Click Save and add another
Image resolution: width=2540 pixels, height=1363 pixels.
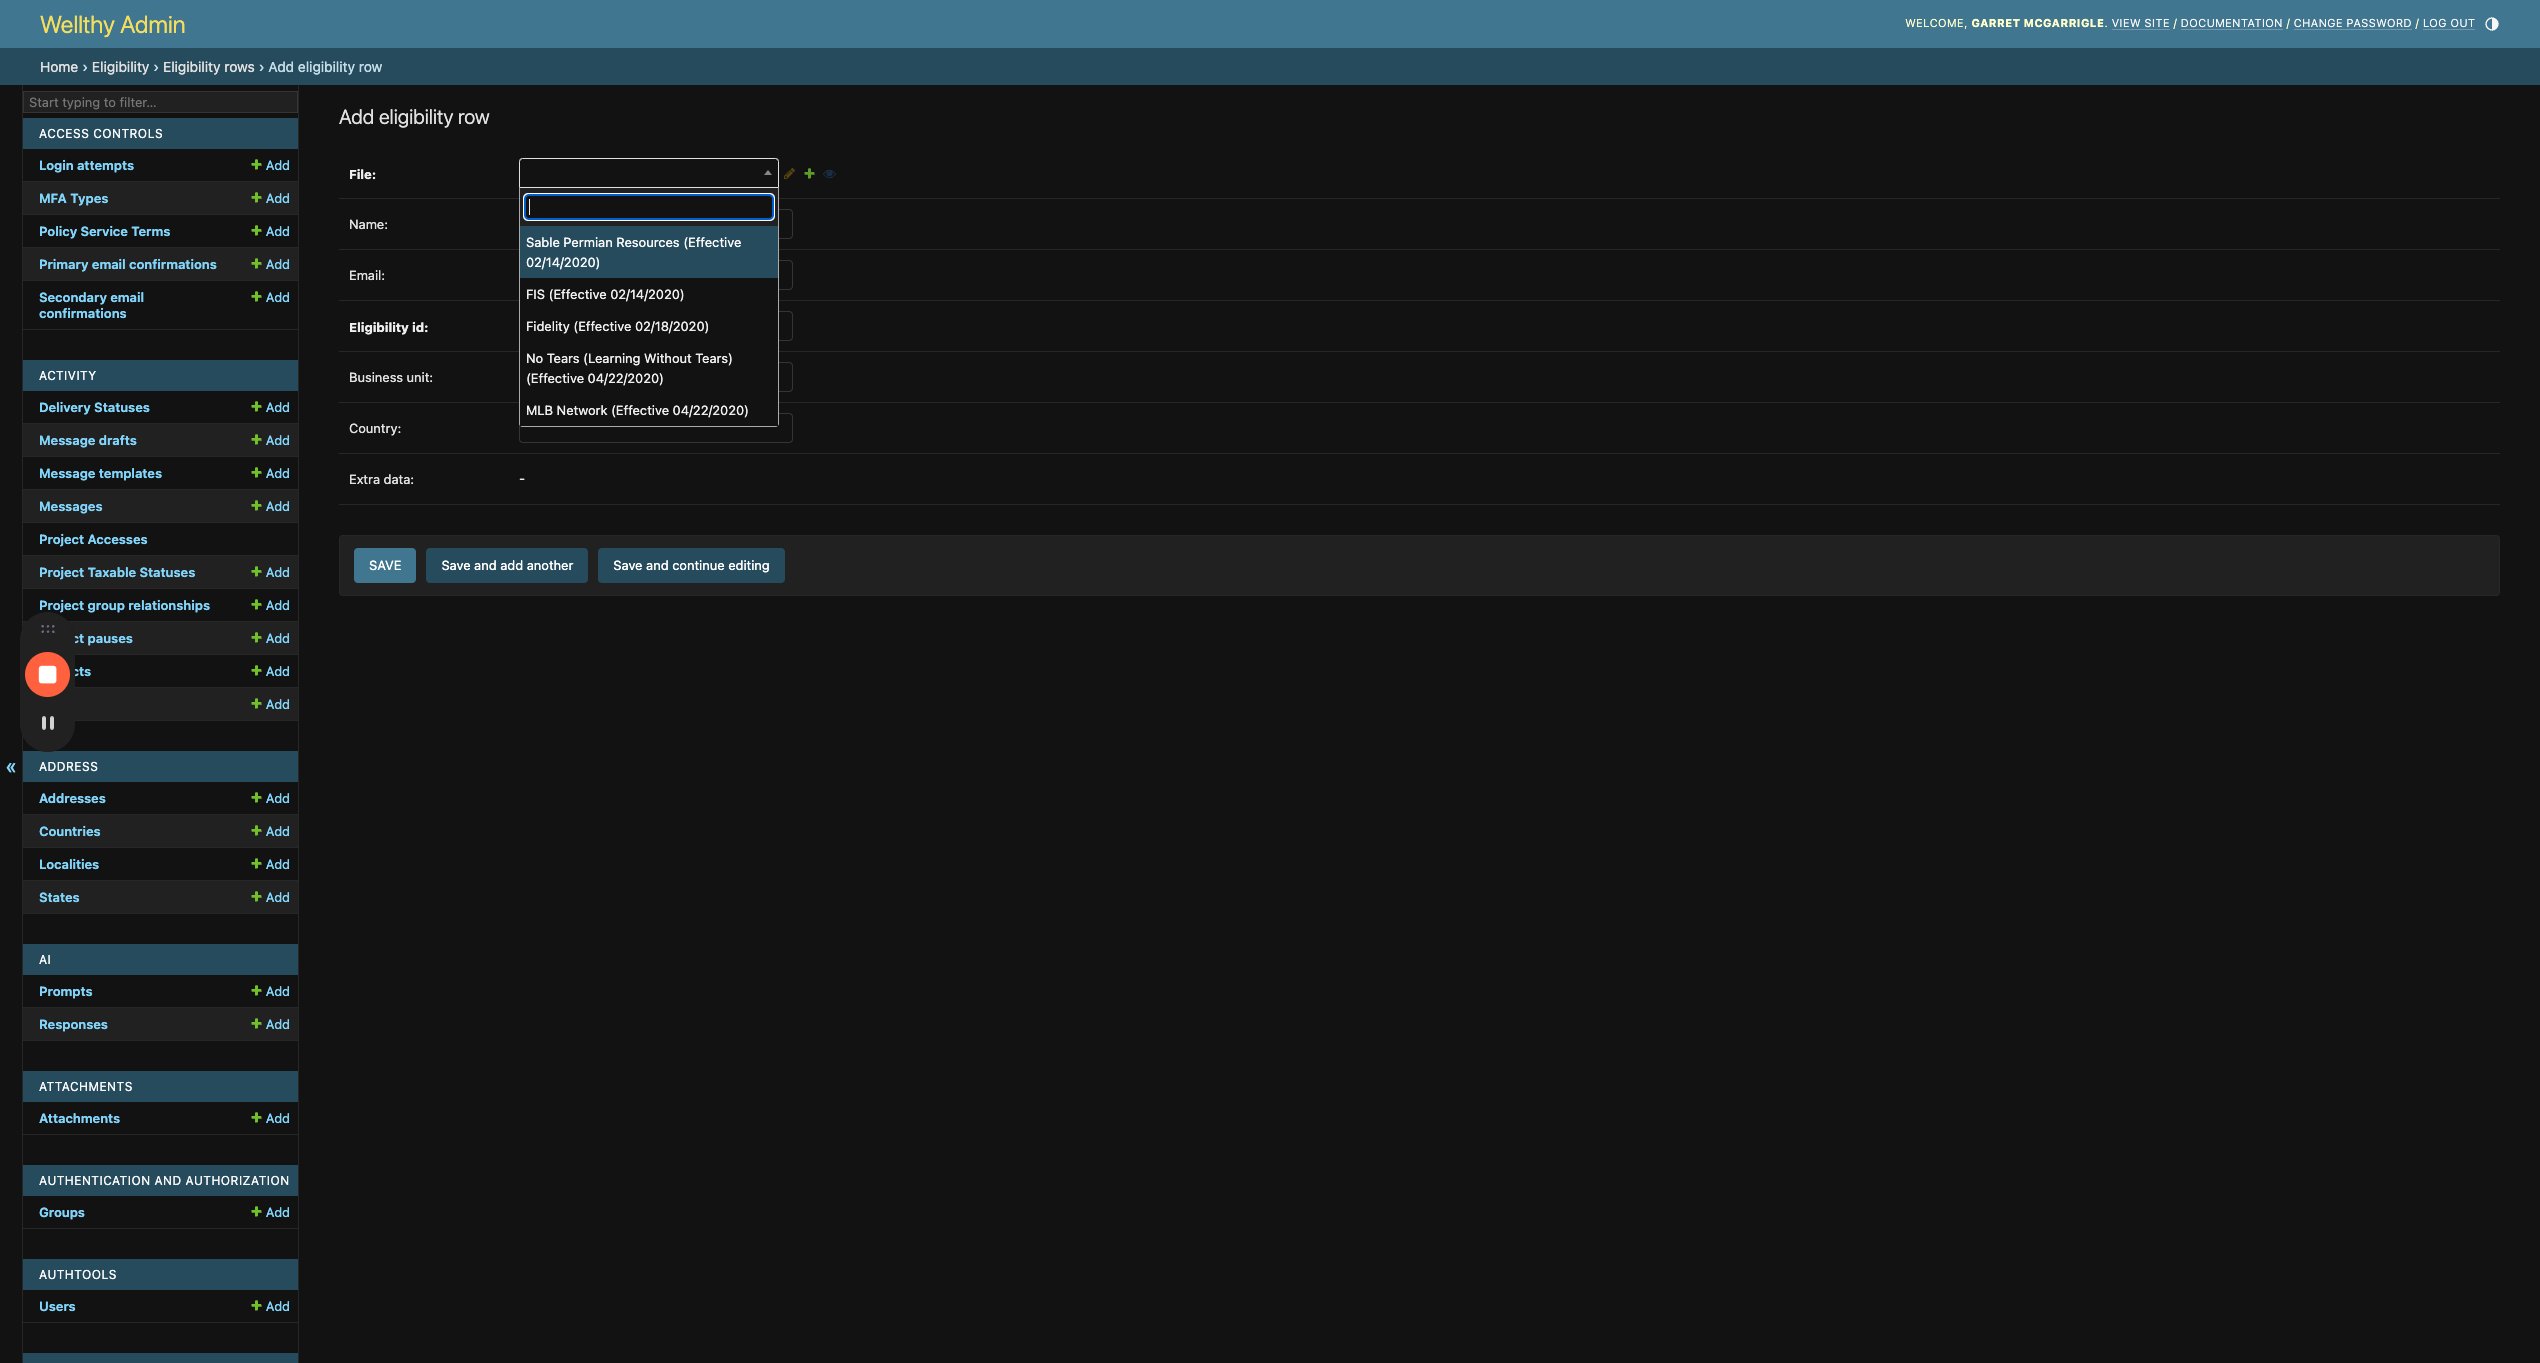coord(507,565)
